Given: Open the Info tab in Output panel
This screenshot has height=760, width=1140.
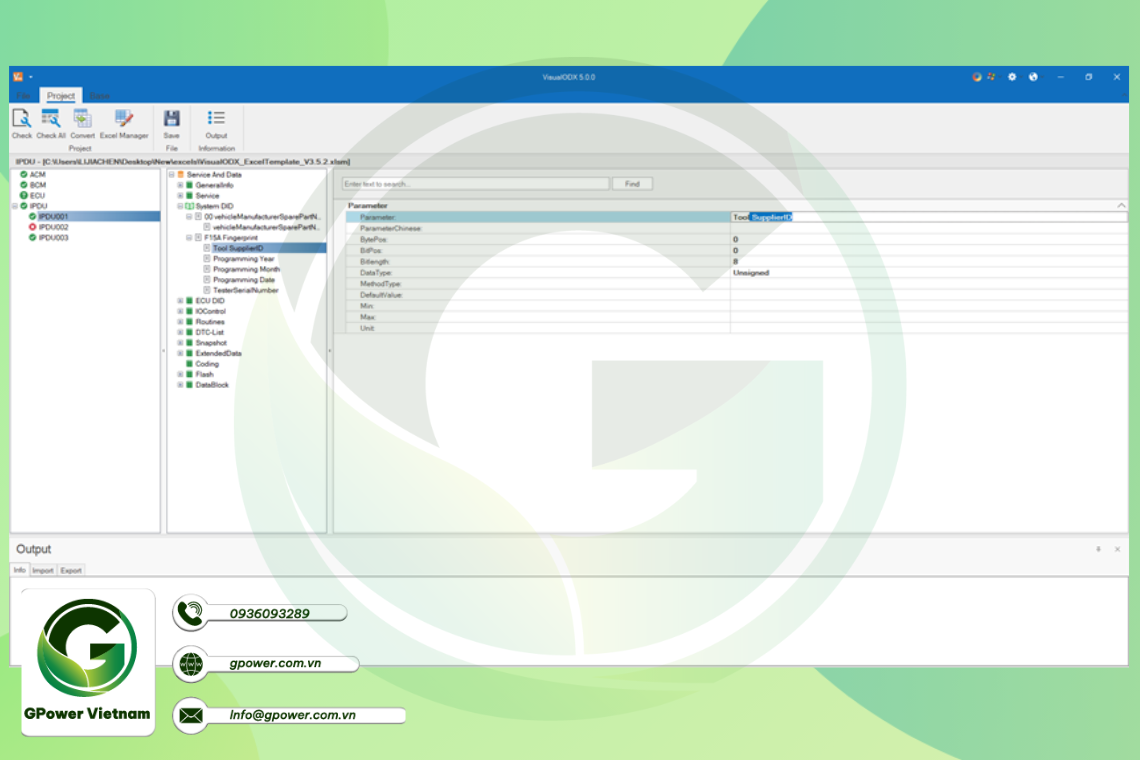Looking at the screenshot, I should (x=20, y=570).
